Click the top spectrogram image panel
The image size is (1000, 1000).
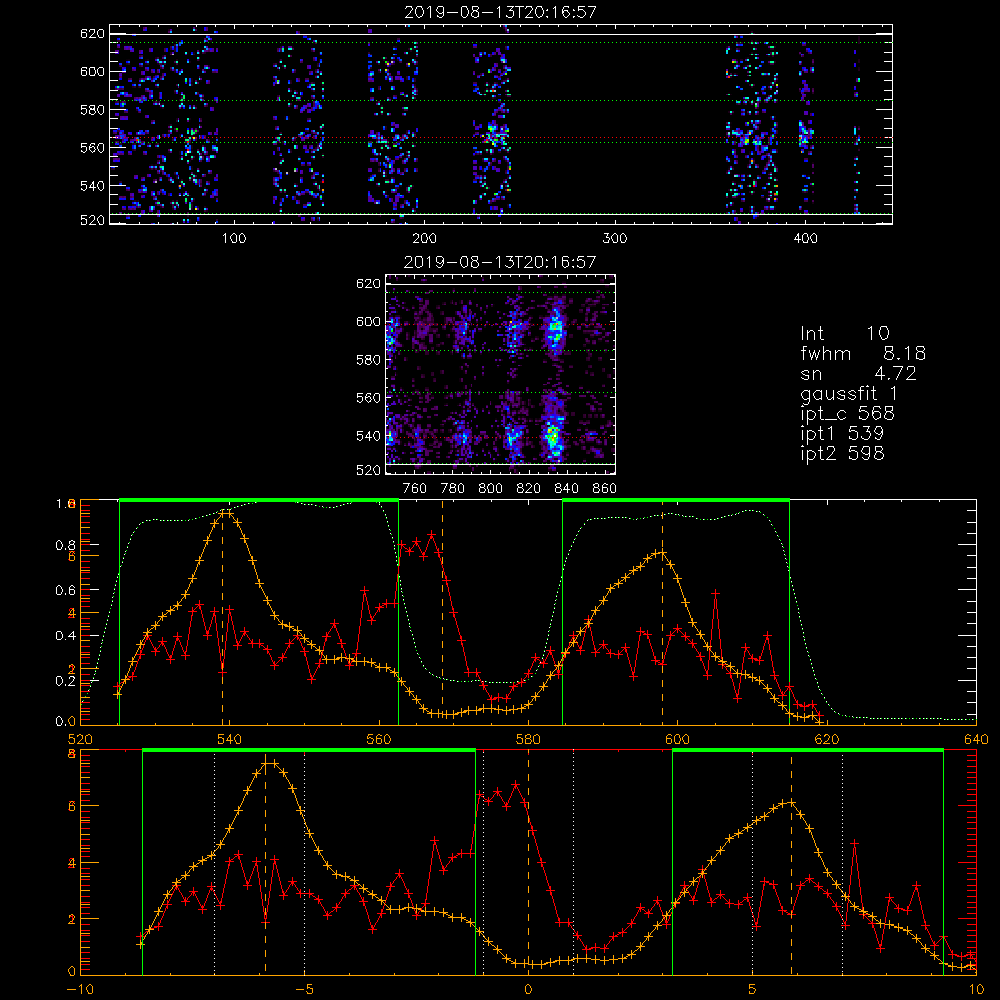[x=501, y=124]
